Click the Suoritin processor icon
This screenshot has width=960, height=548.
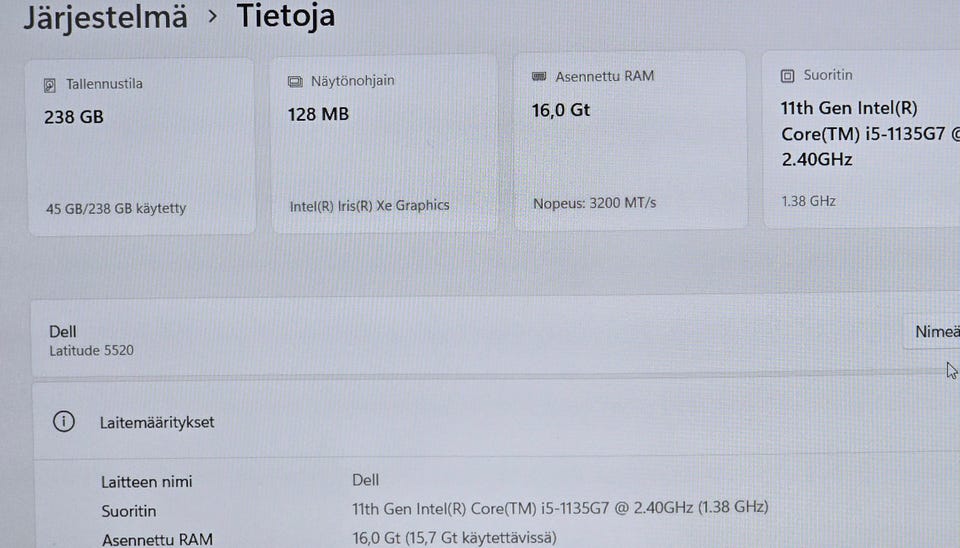(787, 76)
